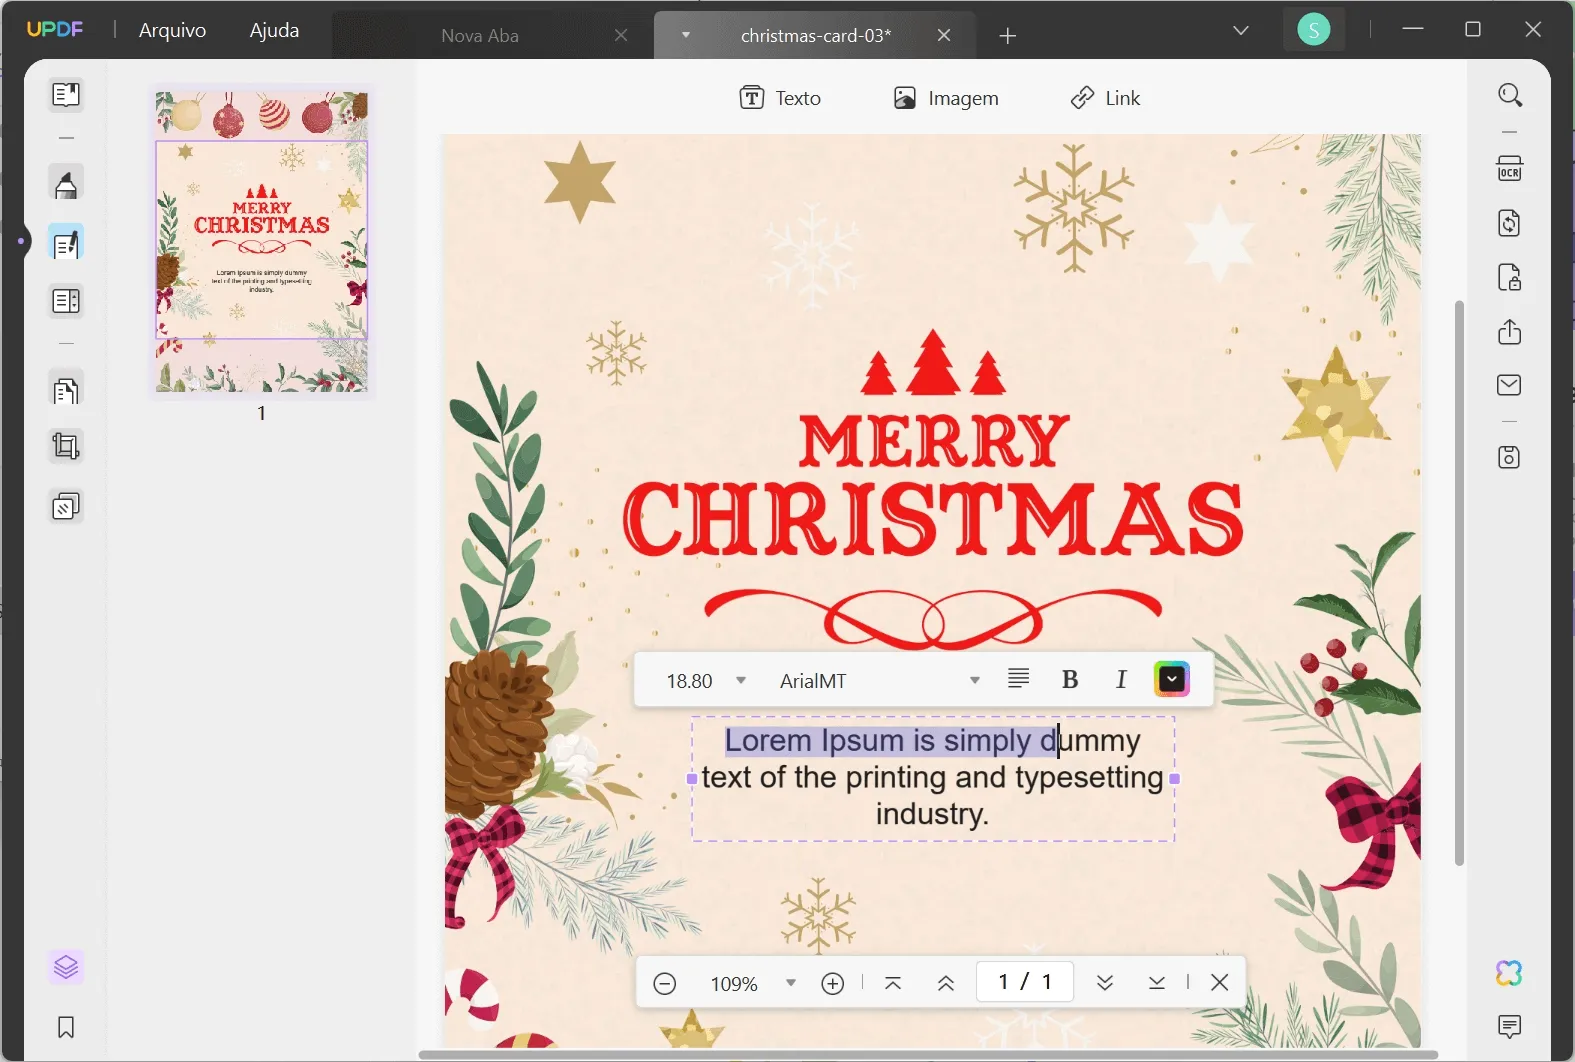Click the vertical scrollbar of the document

tap(1459, 583)
